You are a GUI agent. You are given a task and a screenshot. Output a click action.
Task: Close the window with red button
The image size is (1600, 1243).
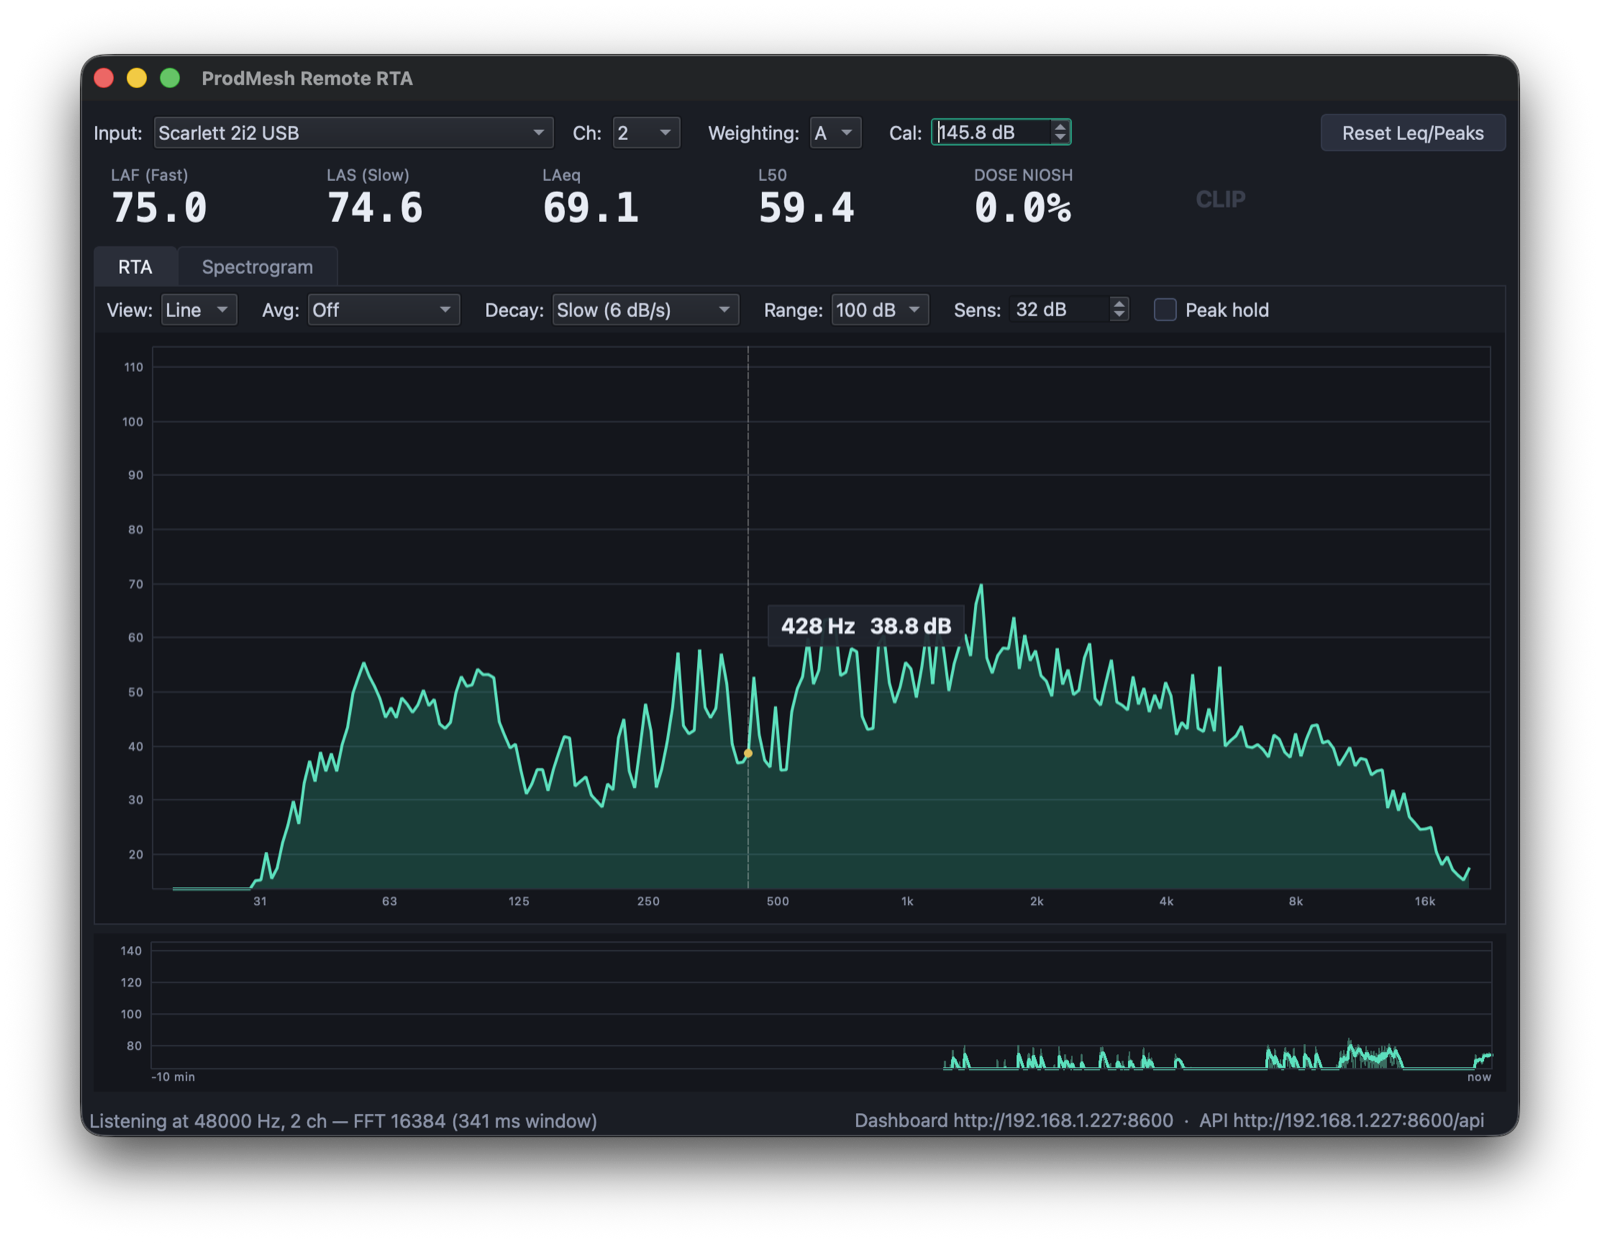[x=104, y=78]
